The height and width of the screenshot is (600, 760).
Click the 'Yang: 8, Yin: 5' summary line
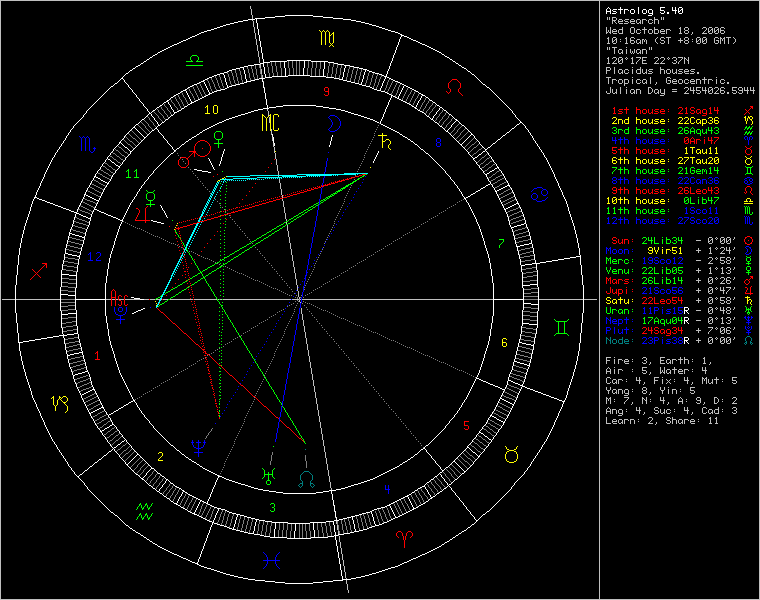click(x=650, y=391)
